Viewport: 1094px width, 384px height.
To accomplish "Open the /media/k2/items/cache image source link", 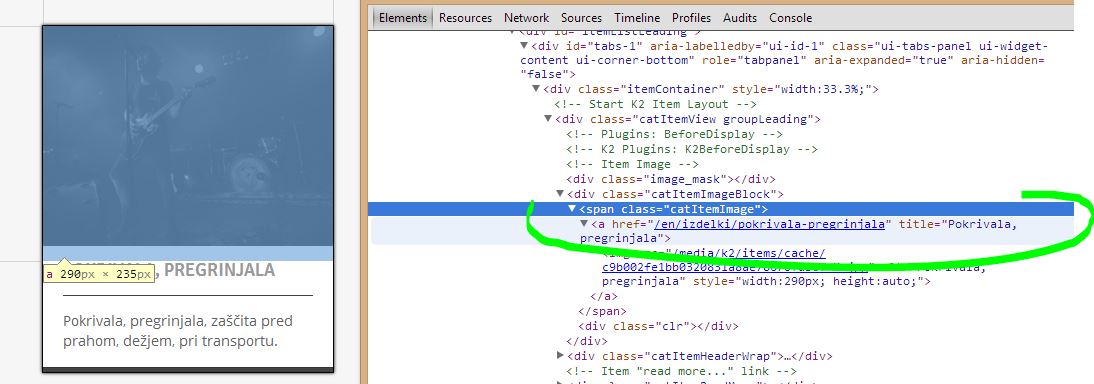I will (714, 253).
